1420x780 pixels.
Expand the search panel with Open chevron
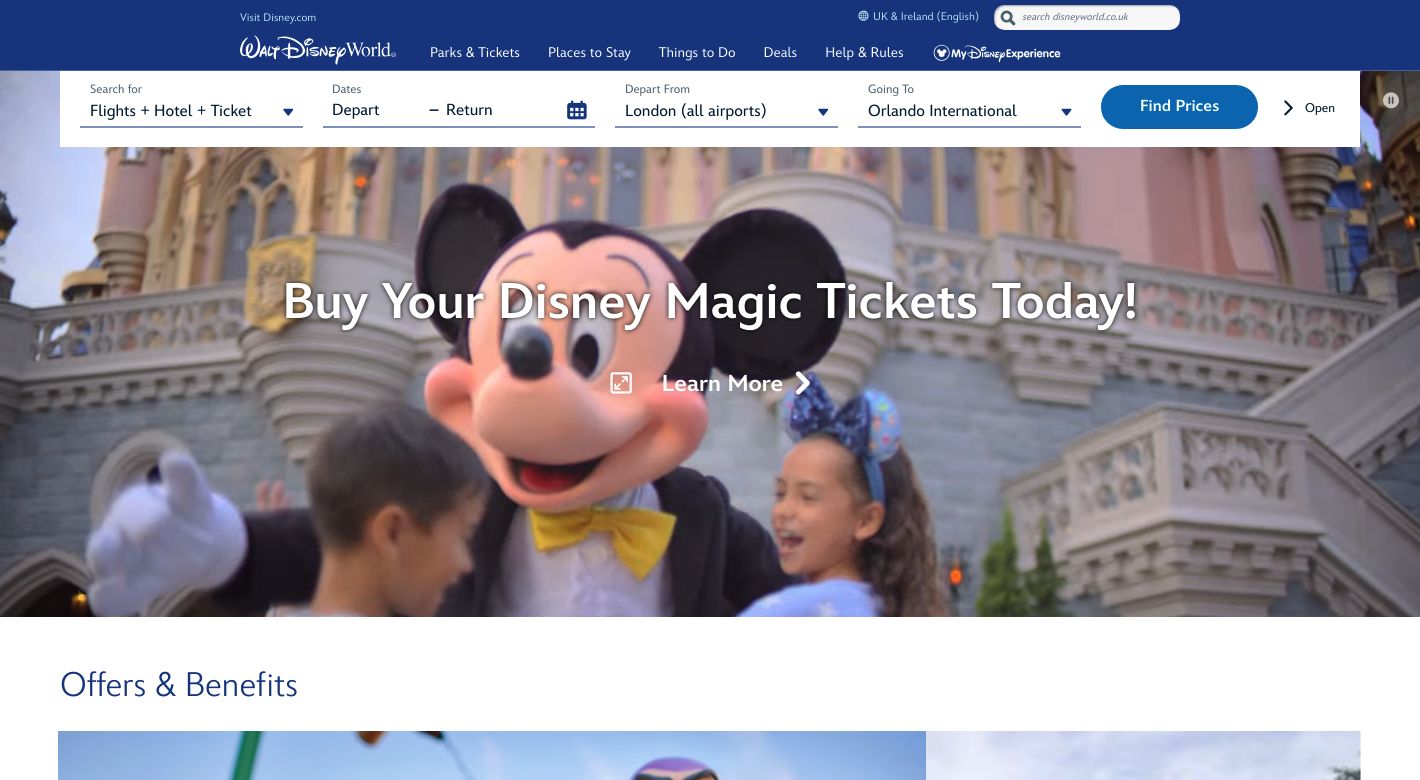[1308, 108]
